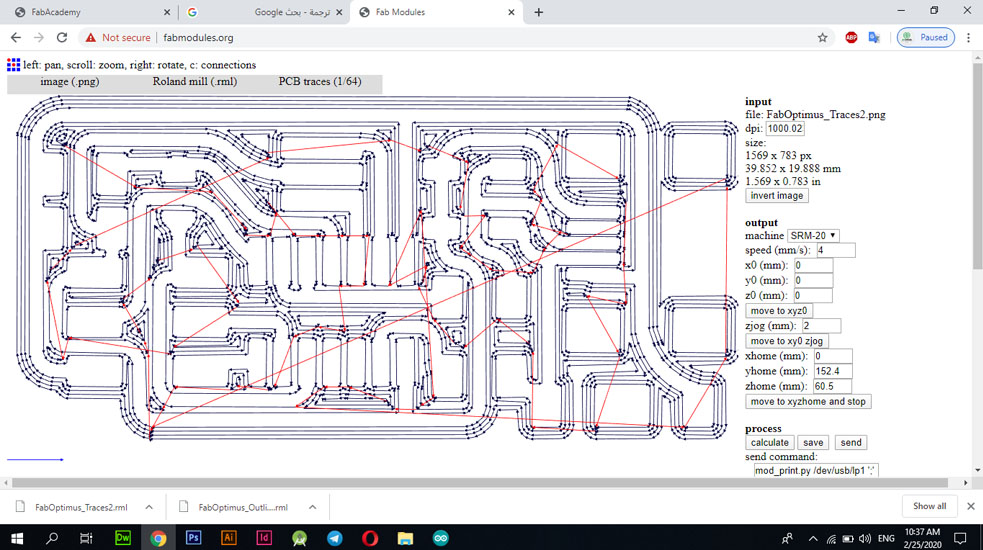The image size is (983, 550).
Task: Click the z0 (mm) input field
Action: point(813,295)
